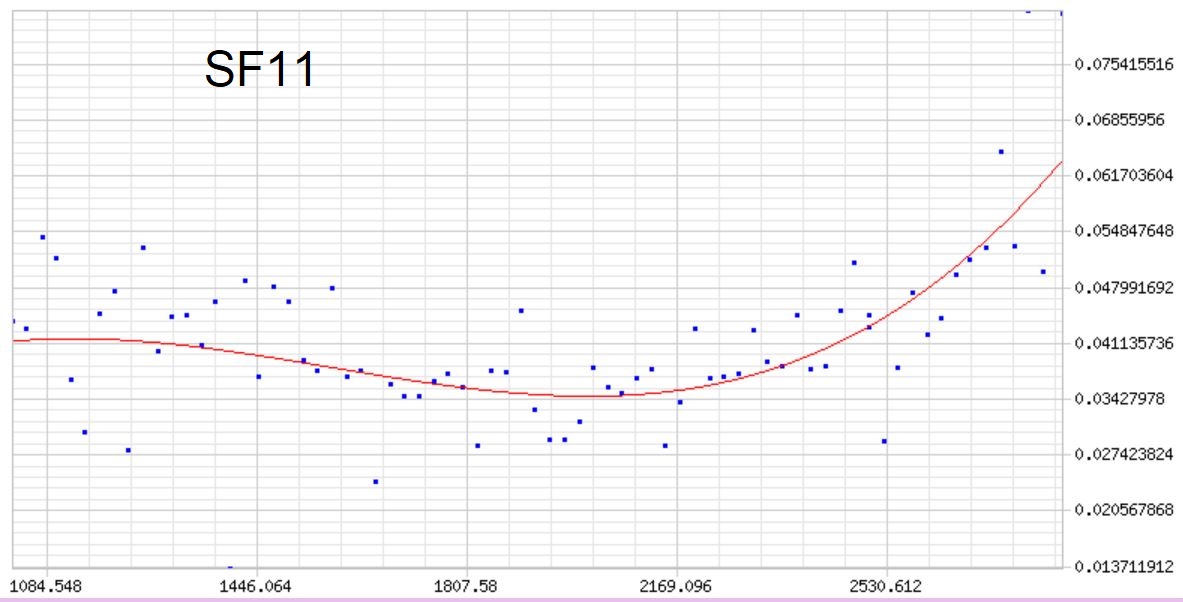Select the 0.013711912 y-axis label
This screenshot has width=1183, height=602.
1123,566
